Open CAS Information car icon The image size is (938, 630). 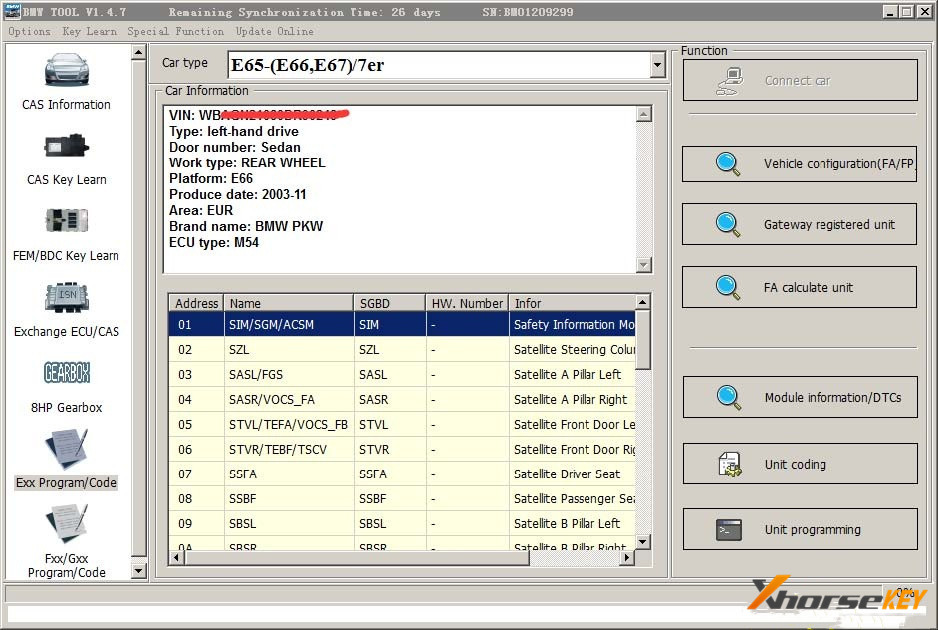click(66, 69)
